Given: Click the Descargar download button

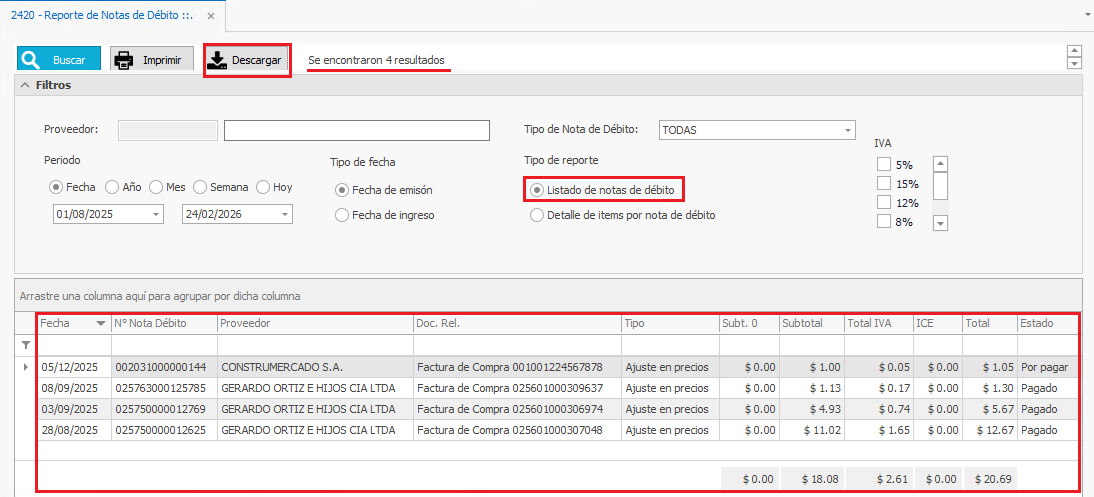Looking at the screenshot, I should 246,60.
